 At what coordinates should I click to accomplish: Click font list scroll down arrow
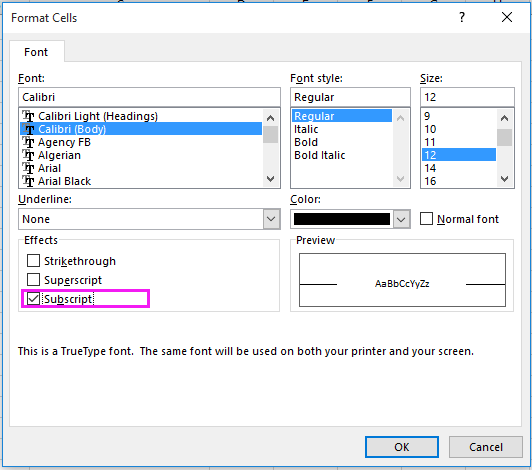pos(270,179)
